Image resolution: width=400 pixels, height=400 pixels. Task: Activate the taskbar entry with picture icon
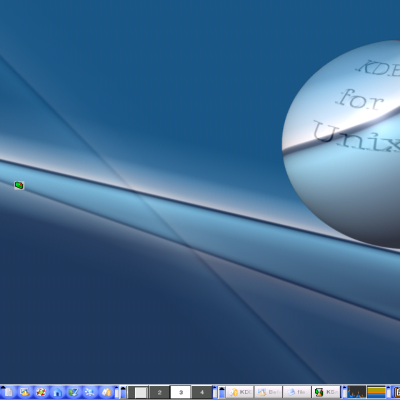(x=268, y=392)
